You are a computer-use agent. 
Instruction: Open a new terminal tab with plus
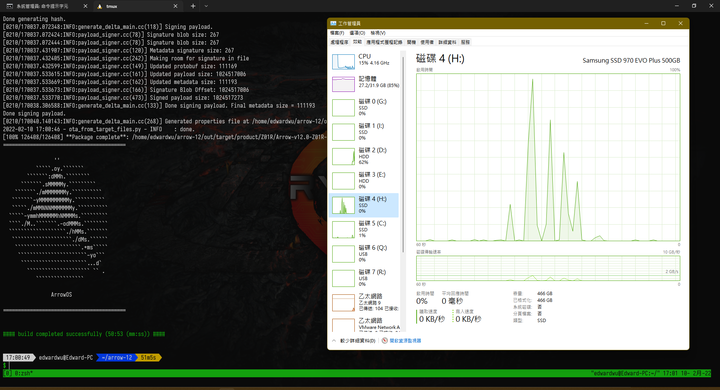pyautogui.click(x=193, y=6)
